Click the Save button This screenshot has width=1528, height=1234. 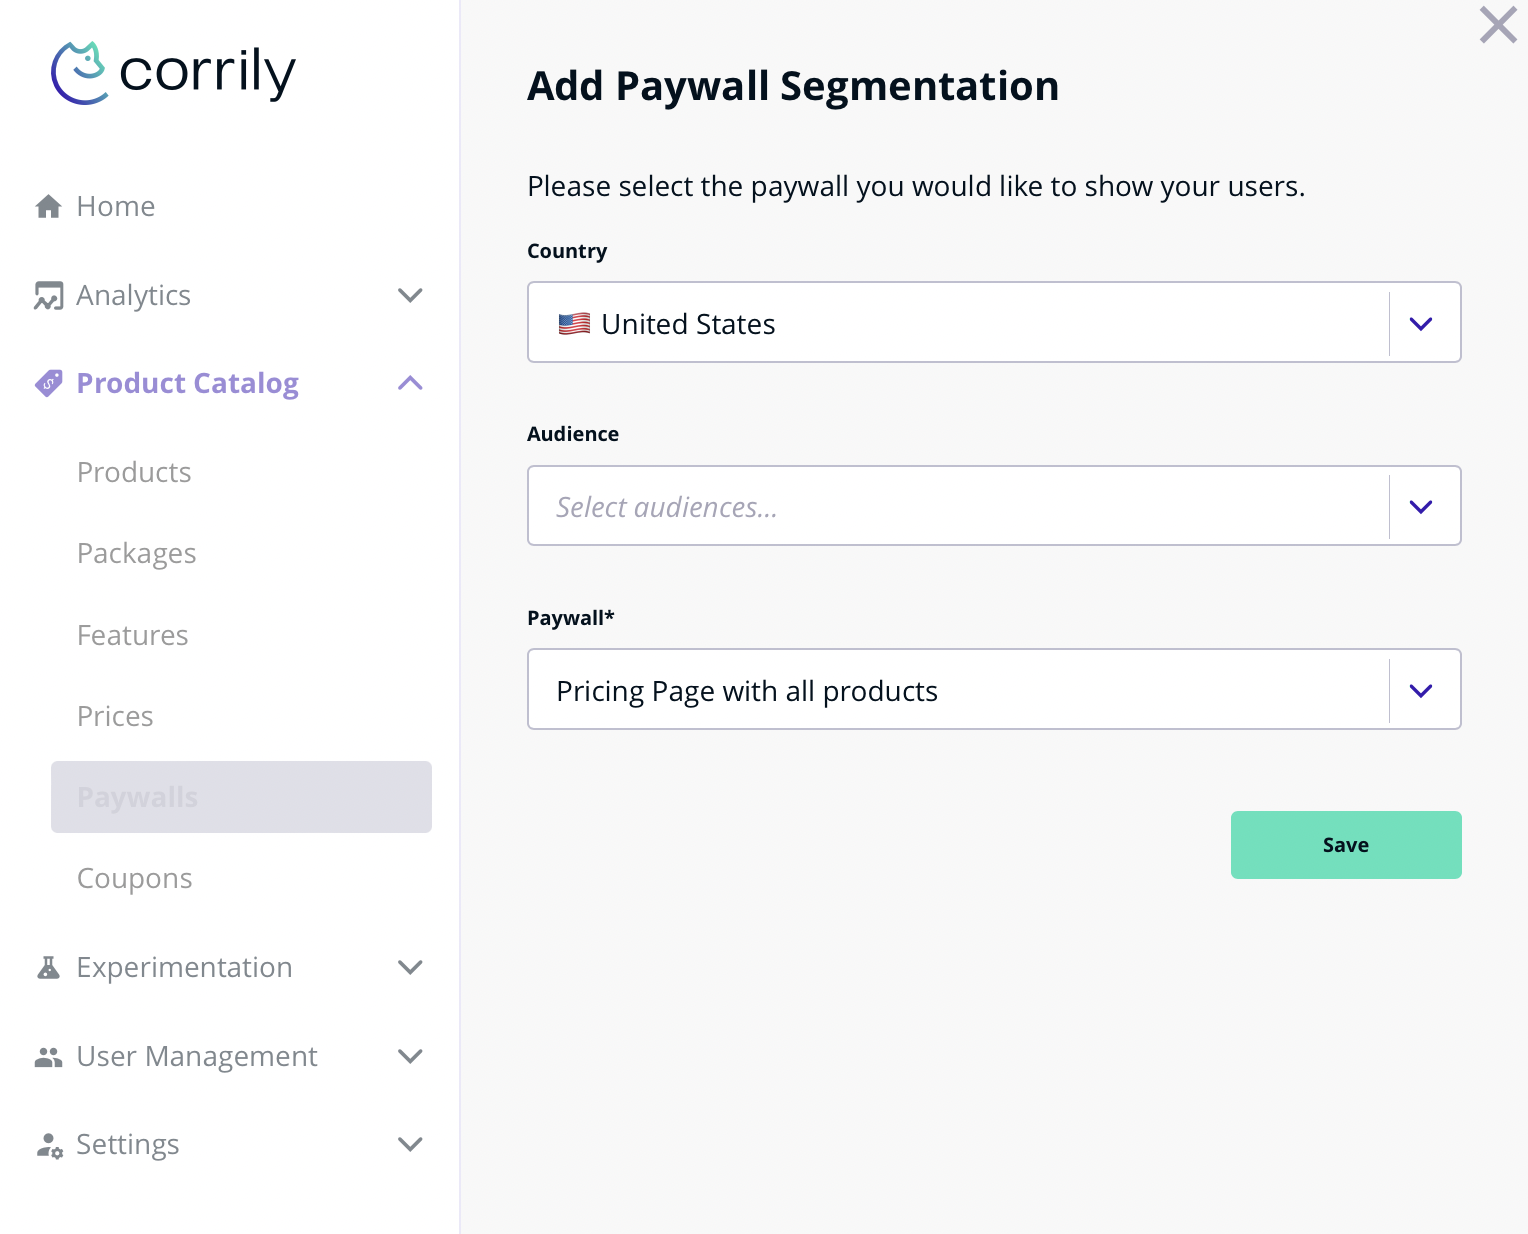[x=1345, y=845]
